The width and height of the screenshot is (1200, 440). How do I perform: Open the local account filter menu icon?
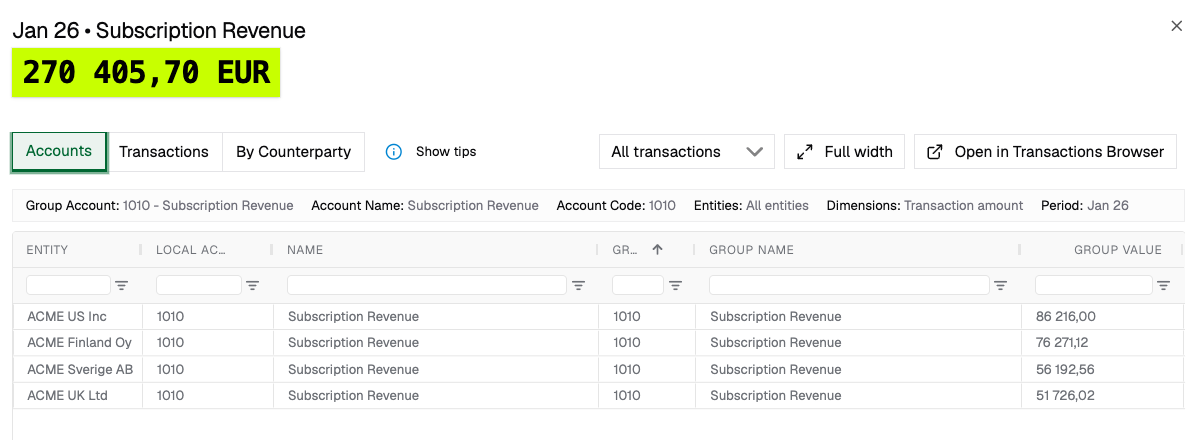(x=253, y=285)
